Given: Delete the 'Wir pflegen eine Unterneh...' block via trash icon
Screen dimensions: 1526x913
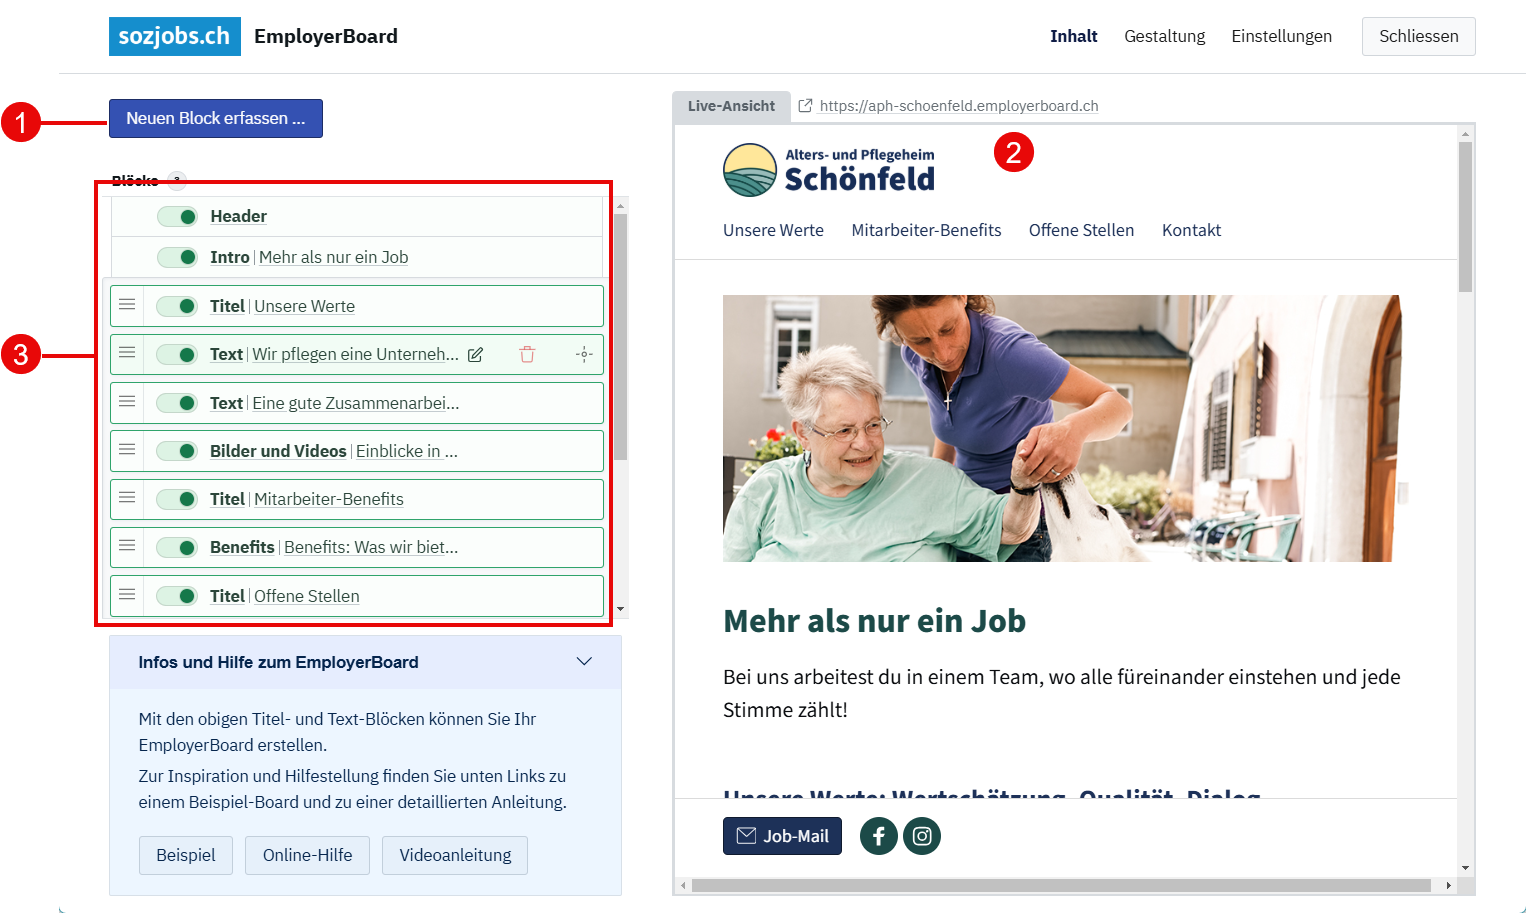Looking at the screenshot, I should tap(527, 355).
